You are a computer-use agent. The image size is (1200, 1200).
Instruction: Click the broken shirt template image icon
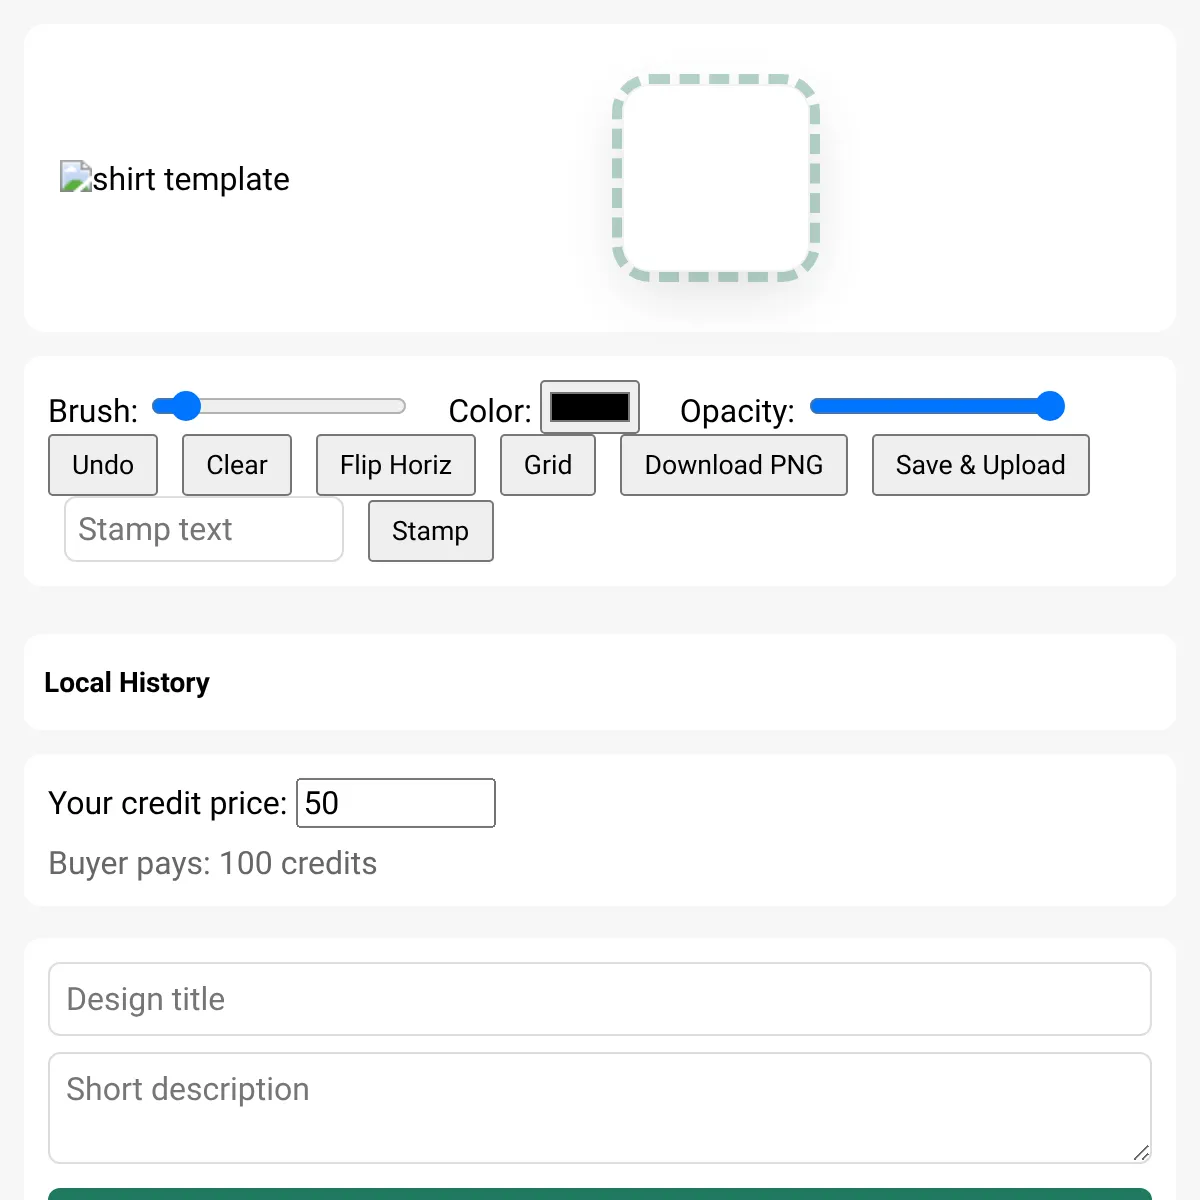(x=76, y=177)
